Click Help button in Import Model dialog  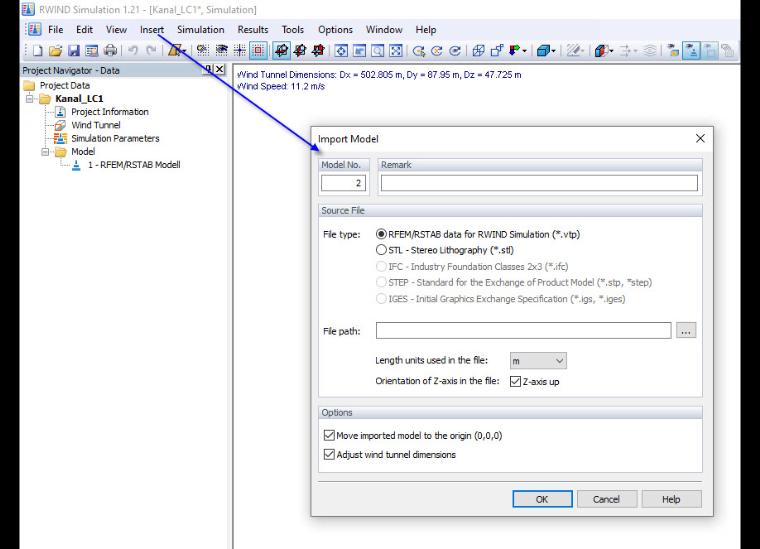click(671, 499)
